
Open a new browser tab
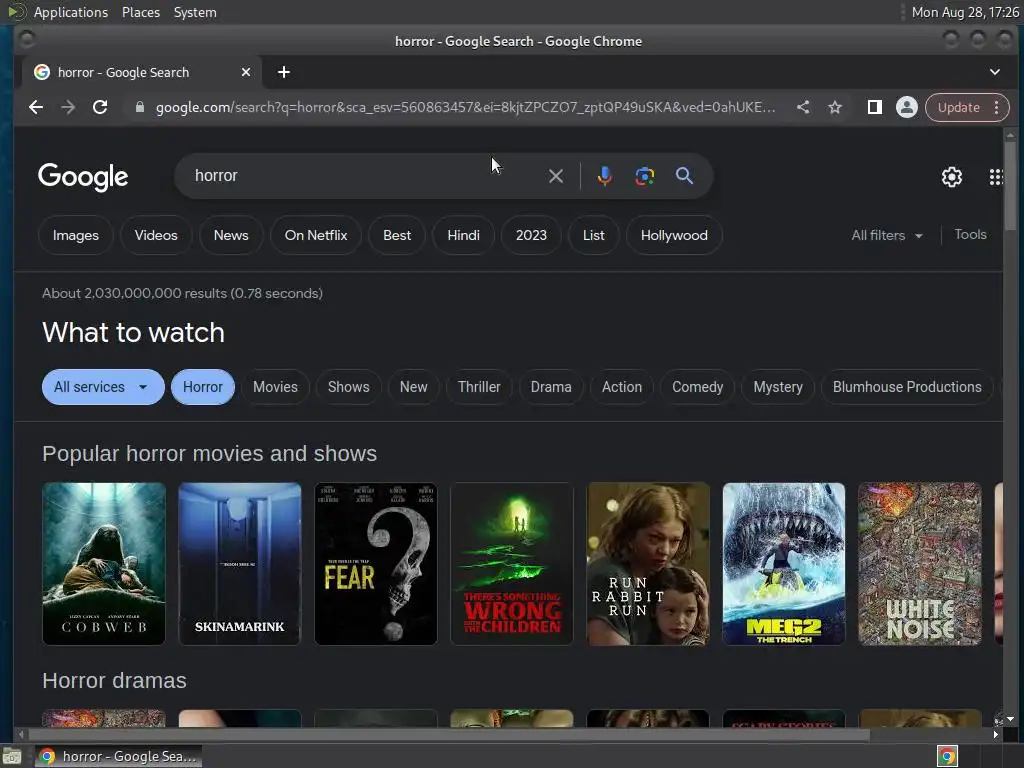pyautogui.click(x=283, y=72)
